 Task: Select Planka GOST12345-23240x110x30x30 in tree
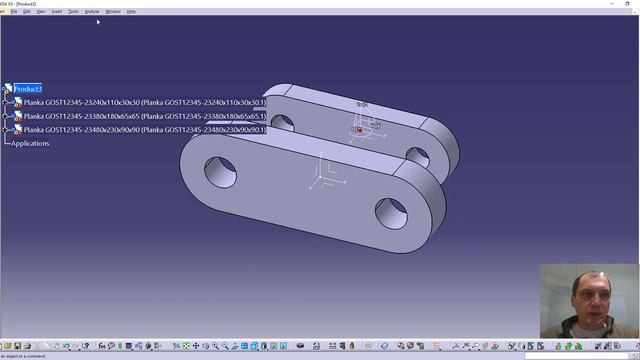click(x=144, y=102)
